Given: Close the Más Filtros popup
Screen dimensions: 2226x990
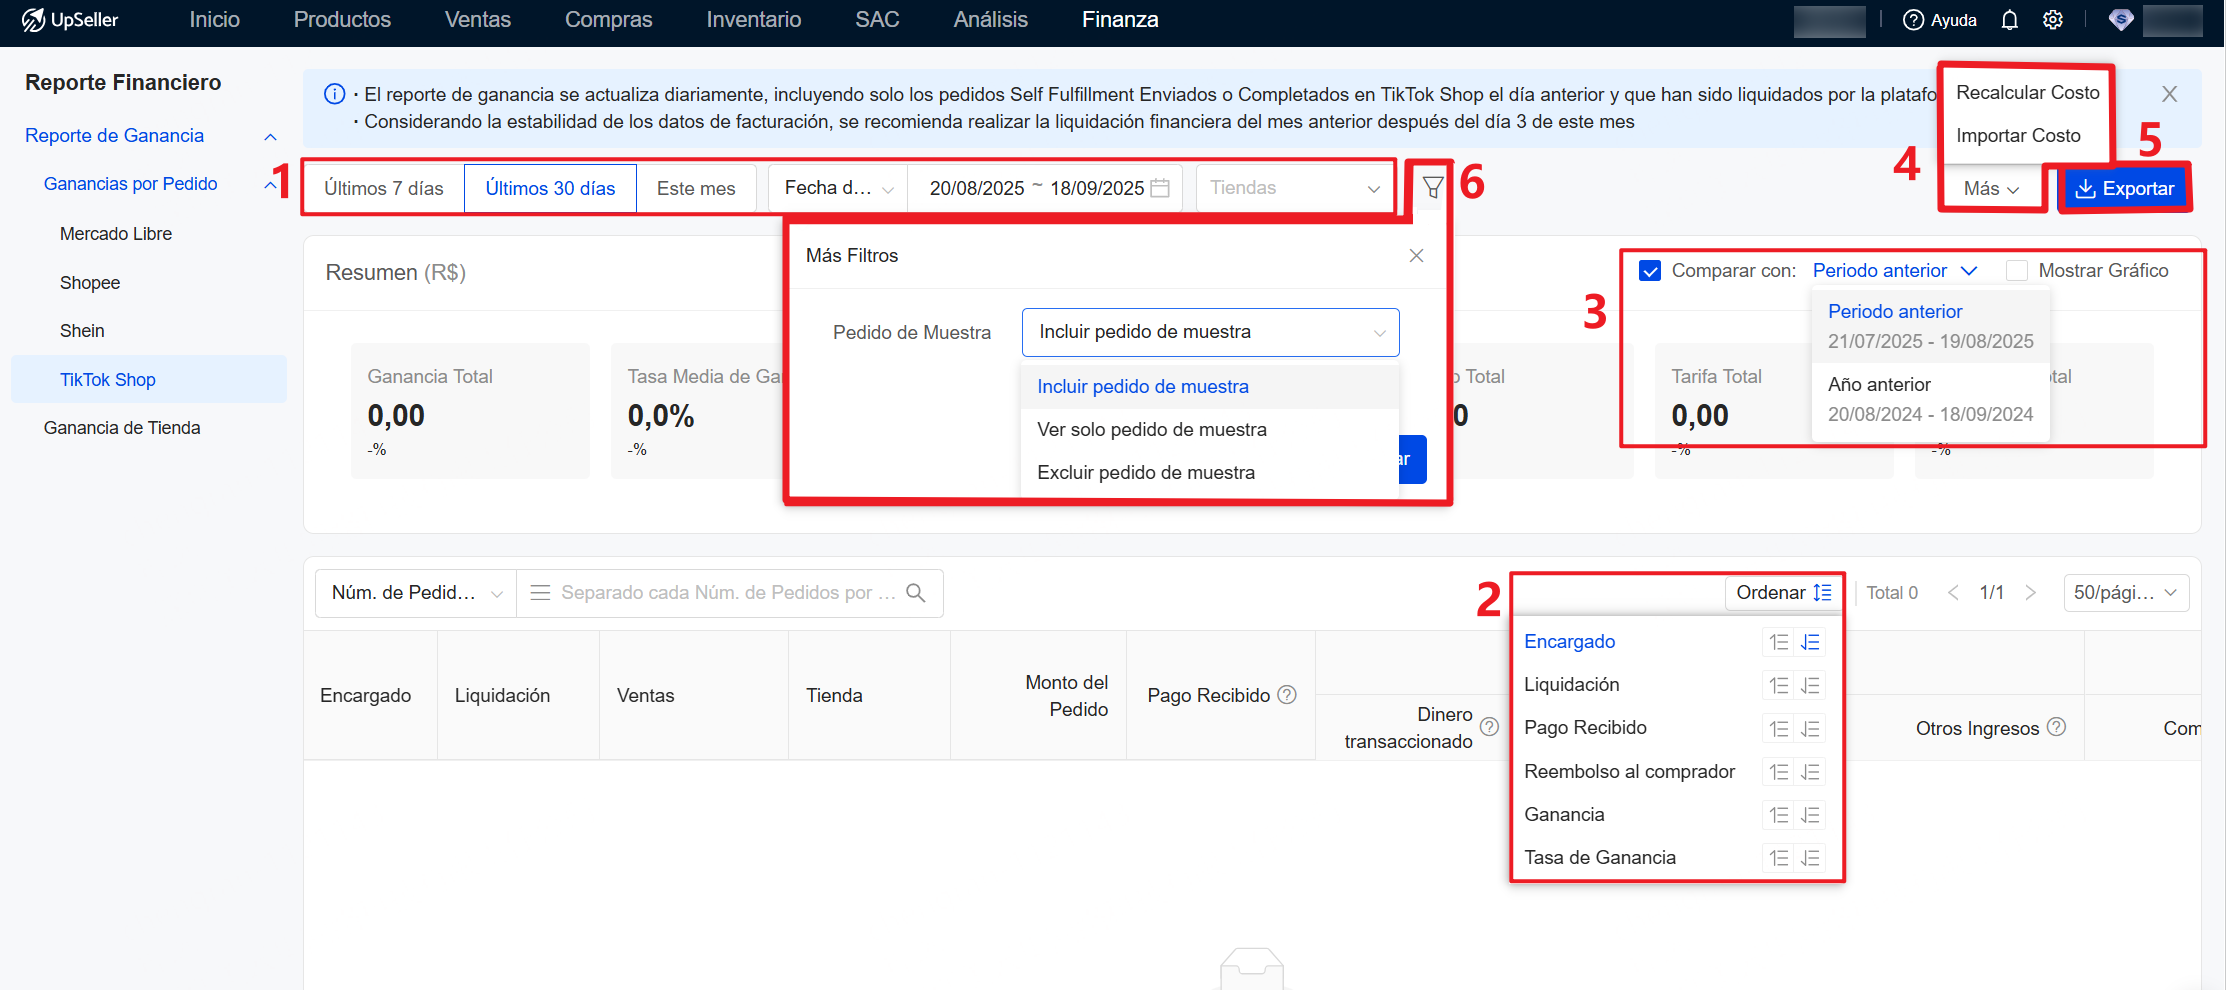Looking at the screenshot, I should pos(1416,256).
